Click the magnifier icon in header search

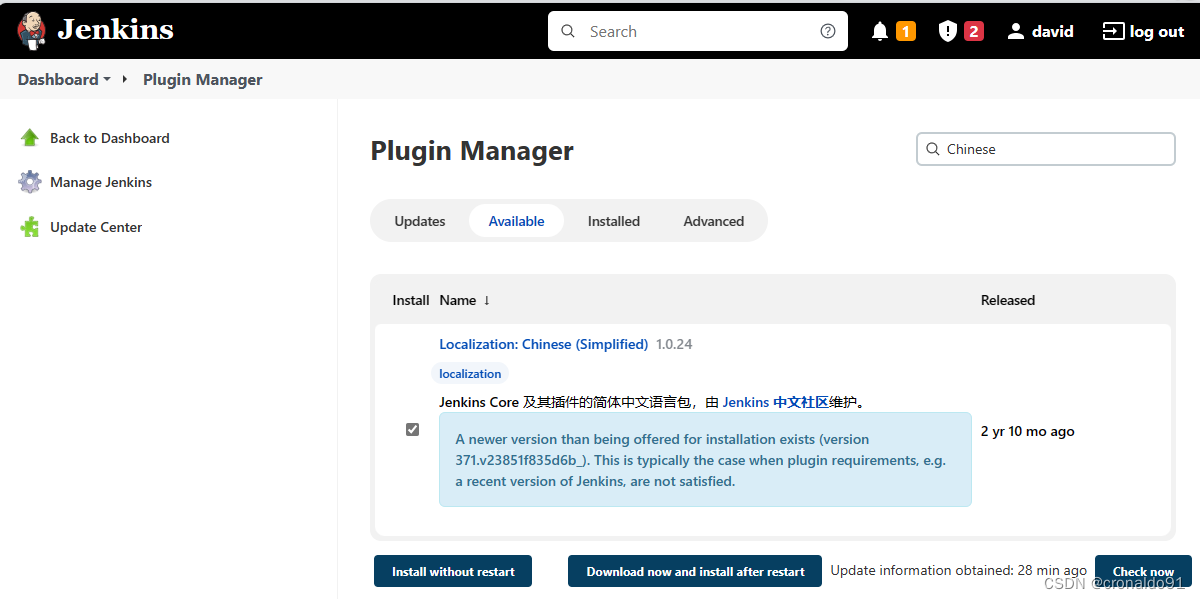[568, 31]
